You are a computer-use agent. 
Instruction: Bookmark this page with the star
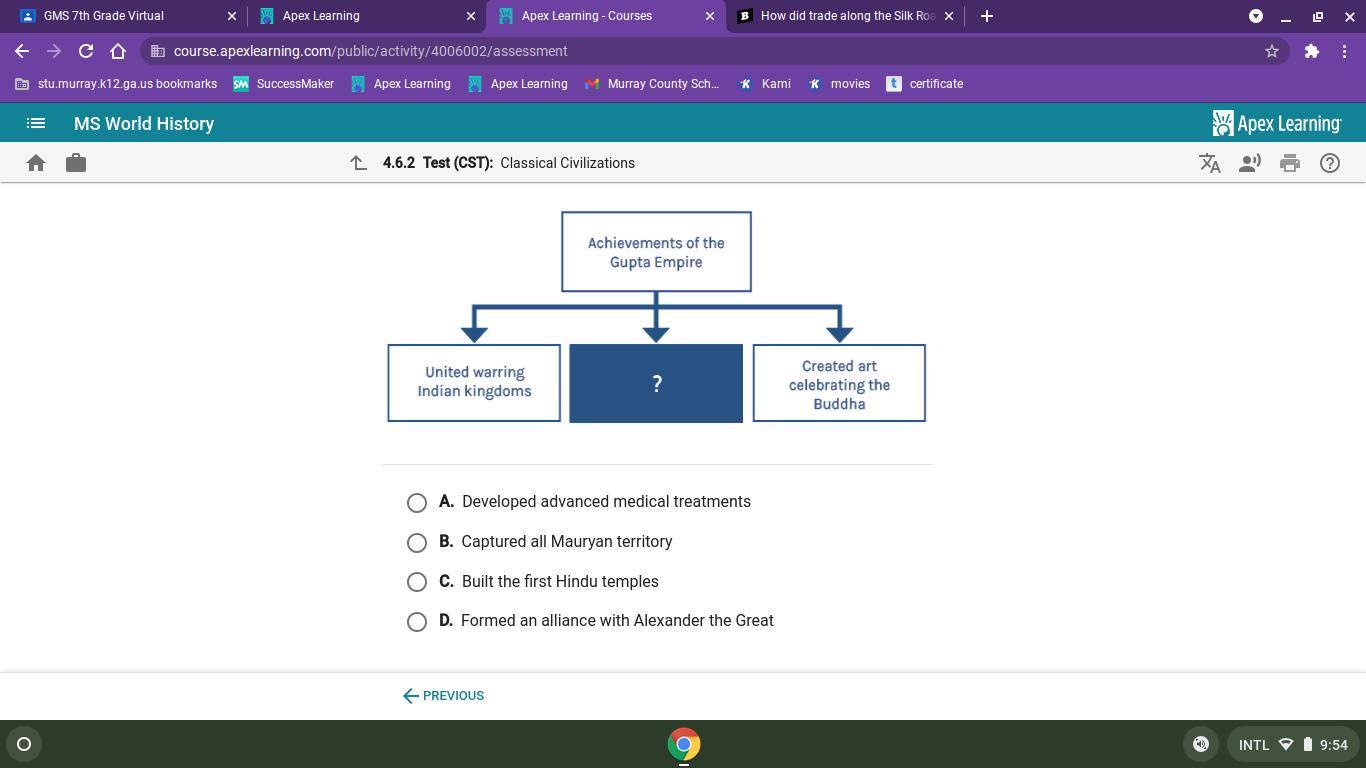(x=1272, y=51)
